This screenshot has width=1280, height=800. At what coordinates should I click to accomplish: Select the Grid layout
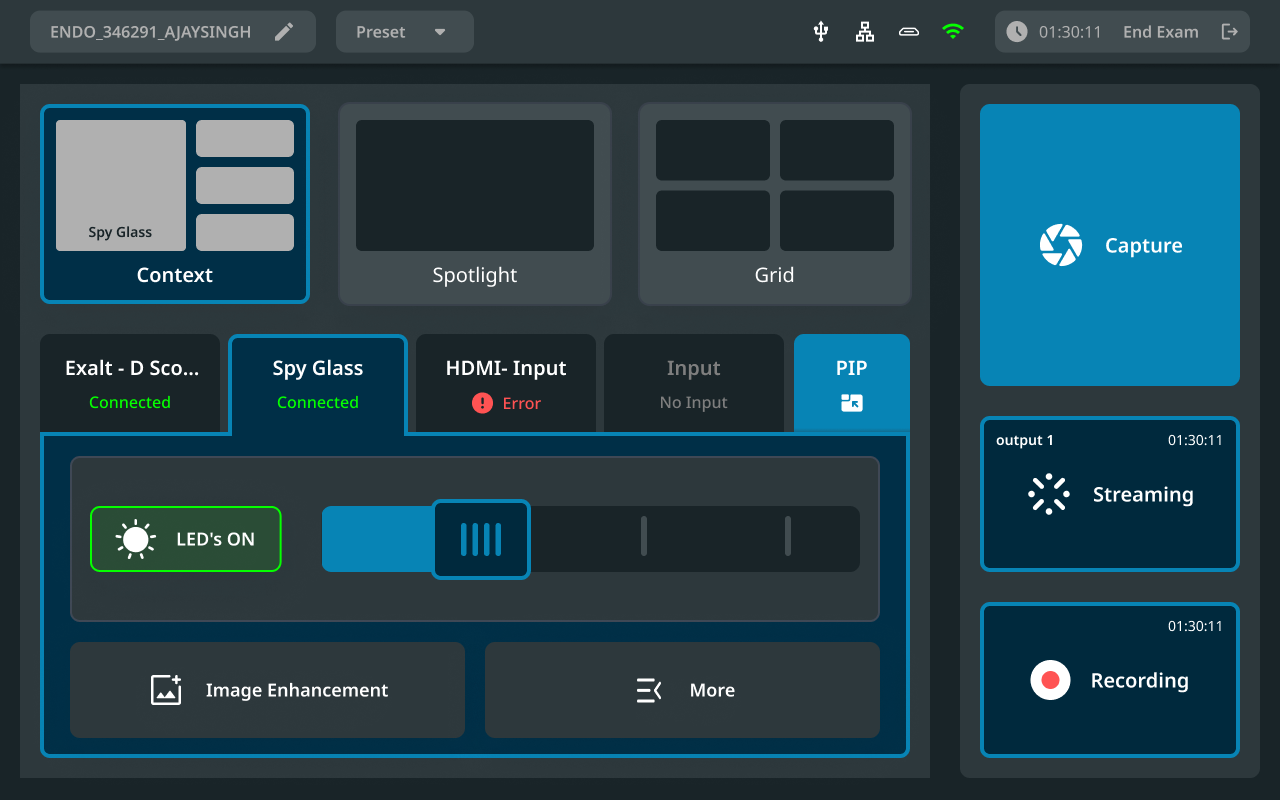(775, 204)
